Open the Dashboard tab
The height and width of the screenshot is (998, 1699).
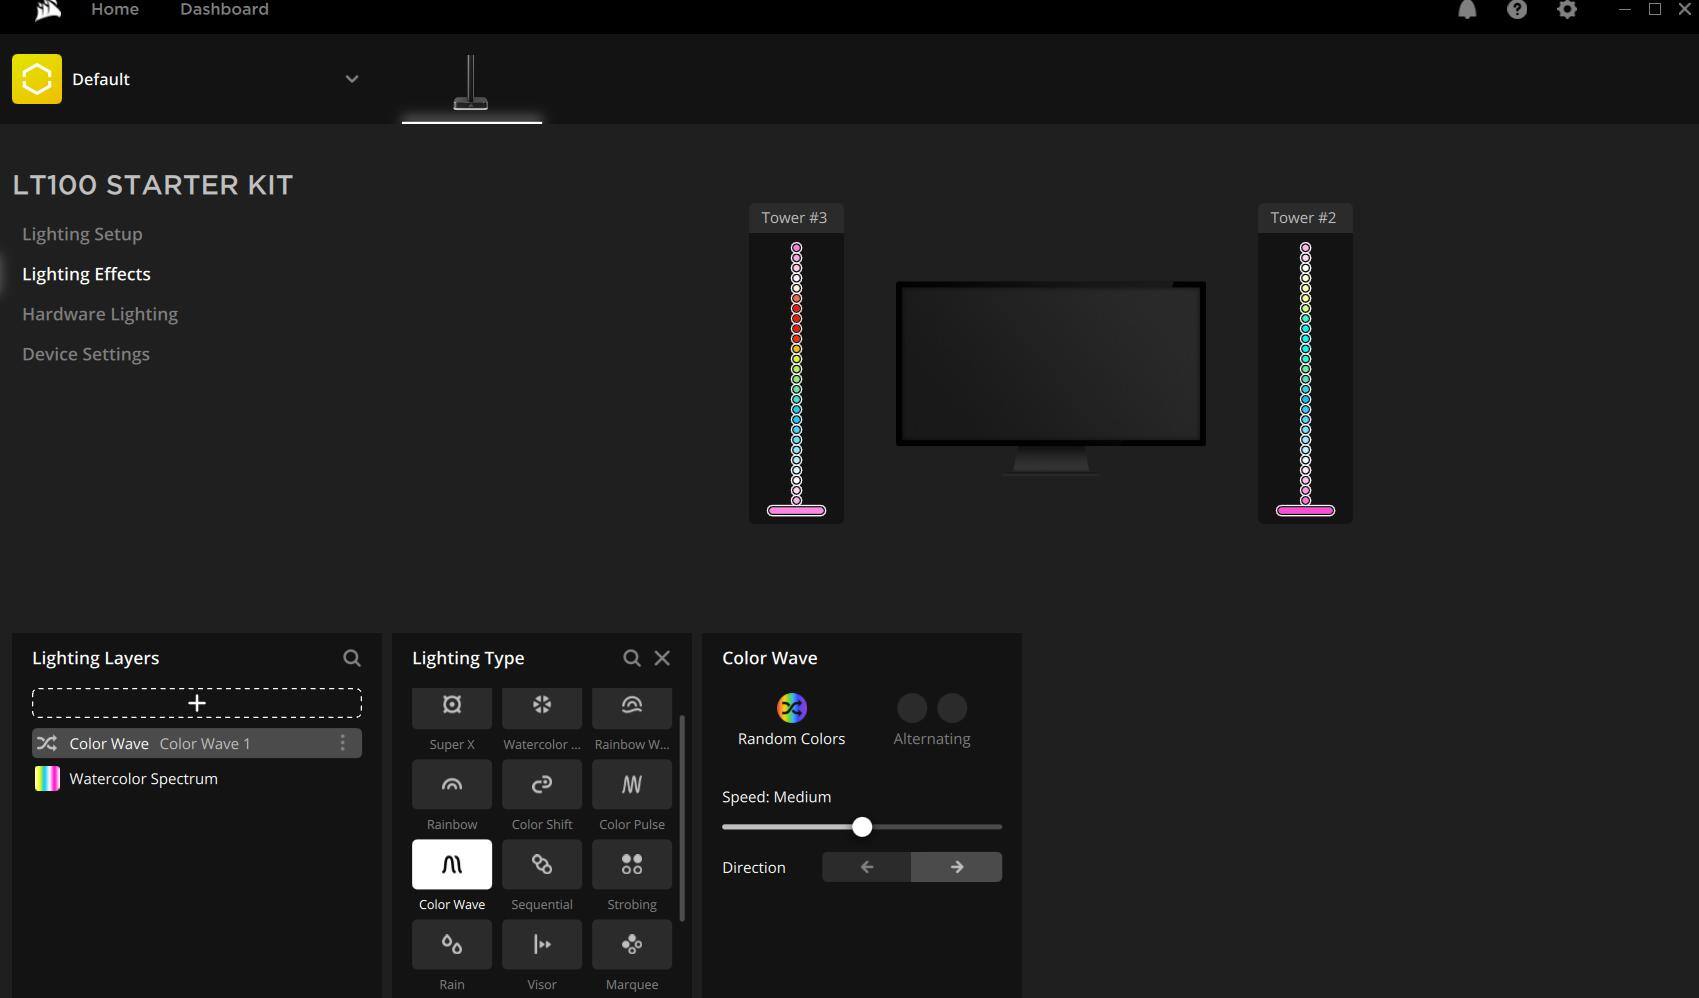pyautogui.click(x=224, y=10)
